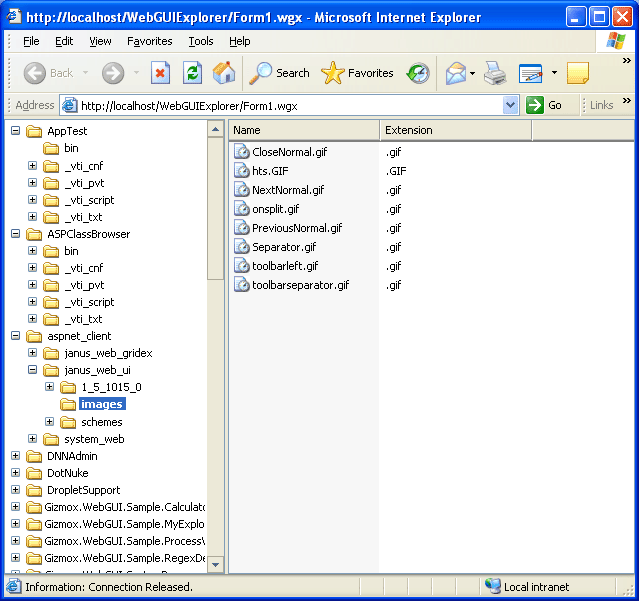Open the Help menu
Viewport: 639px width, 601px height.
click(x=240, y=41)
